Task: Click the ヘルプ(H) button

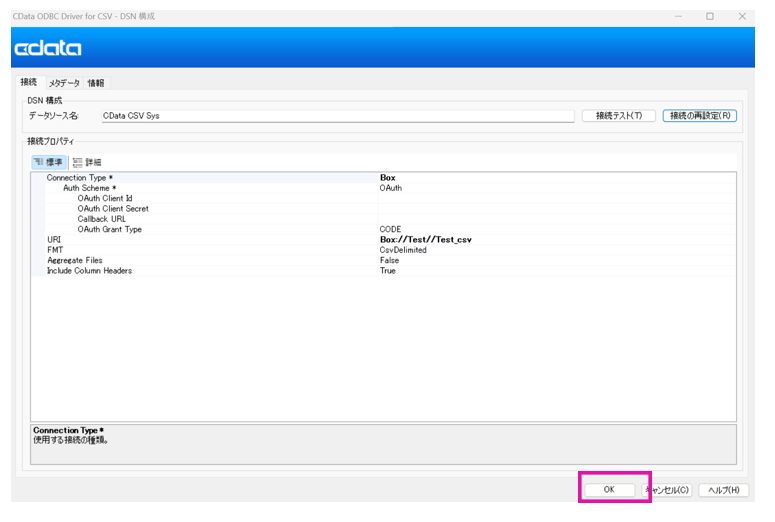Action: [724, 490]
